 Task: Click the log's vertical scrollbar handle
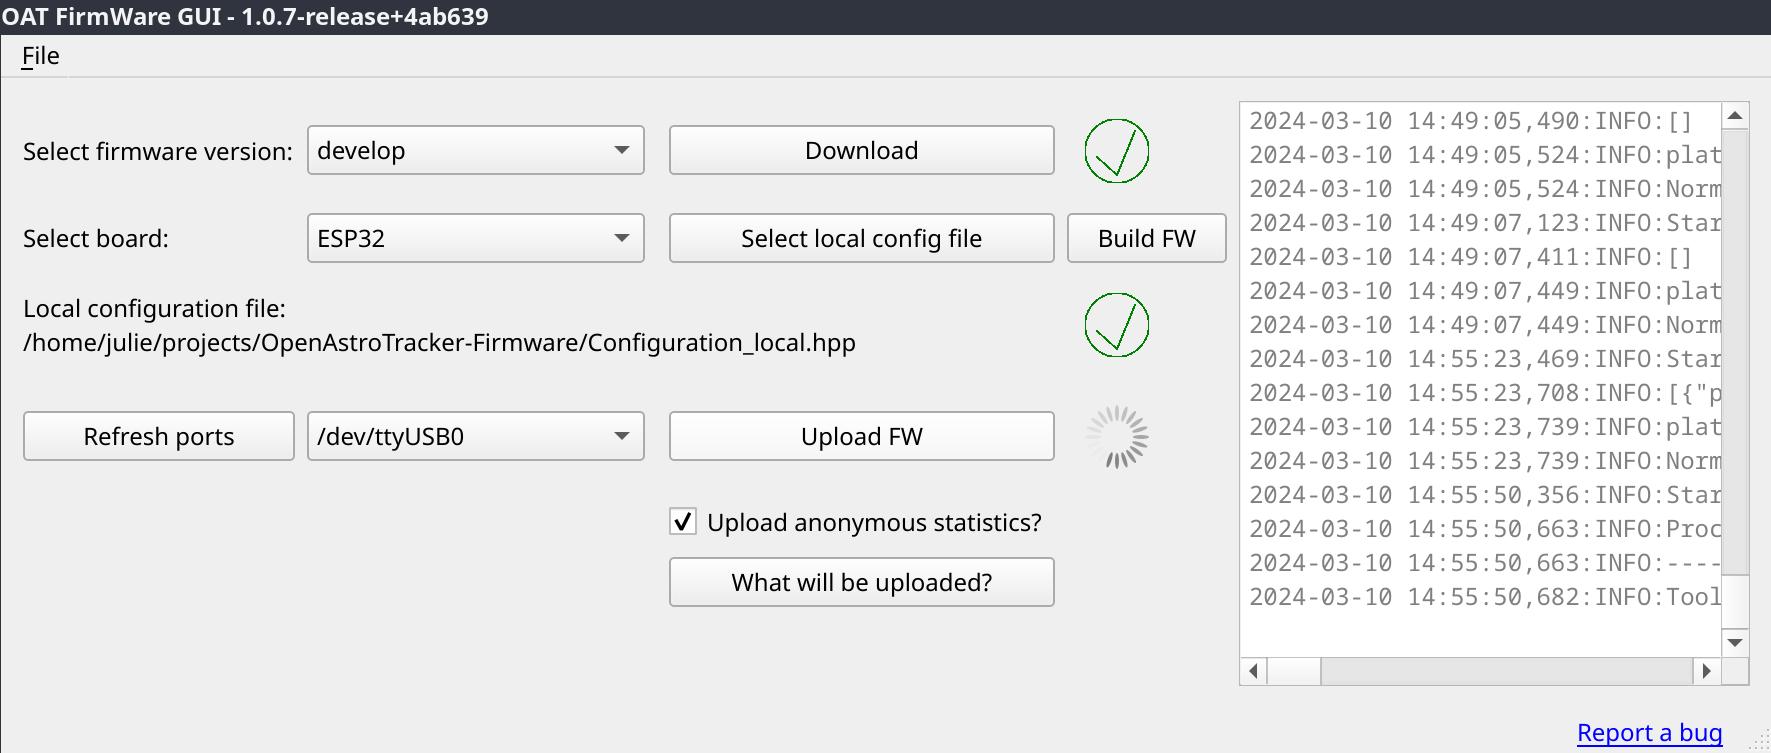1735,350
